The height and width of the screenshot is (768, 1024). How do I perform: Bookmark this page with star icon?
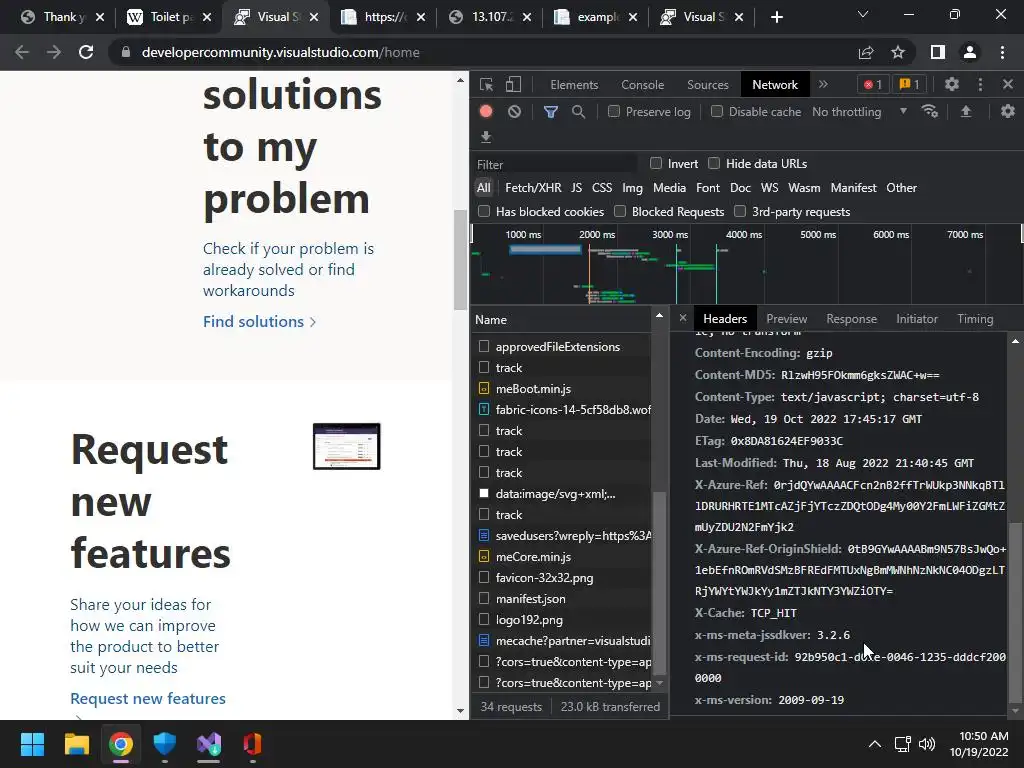898,52
